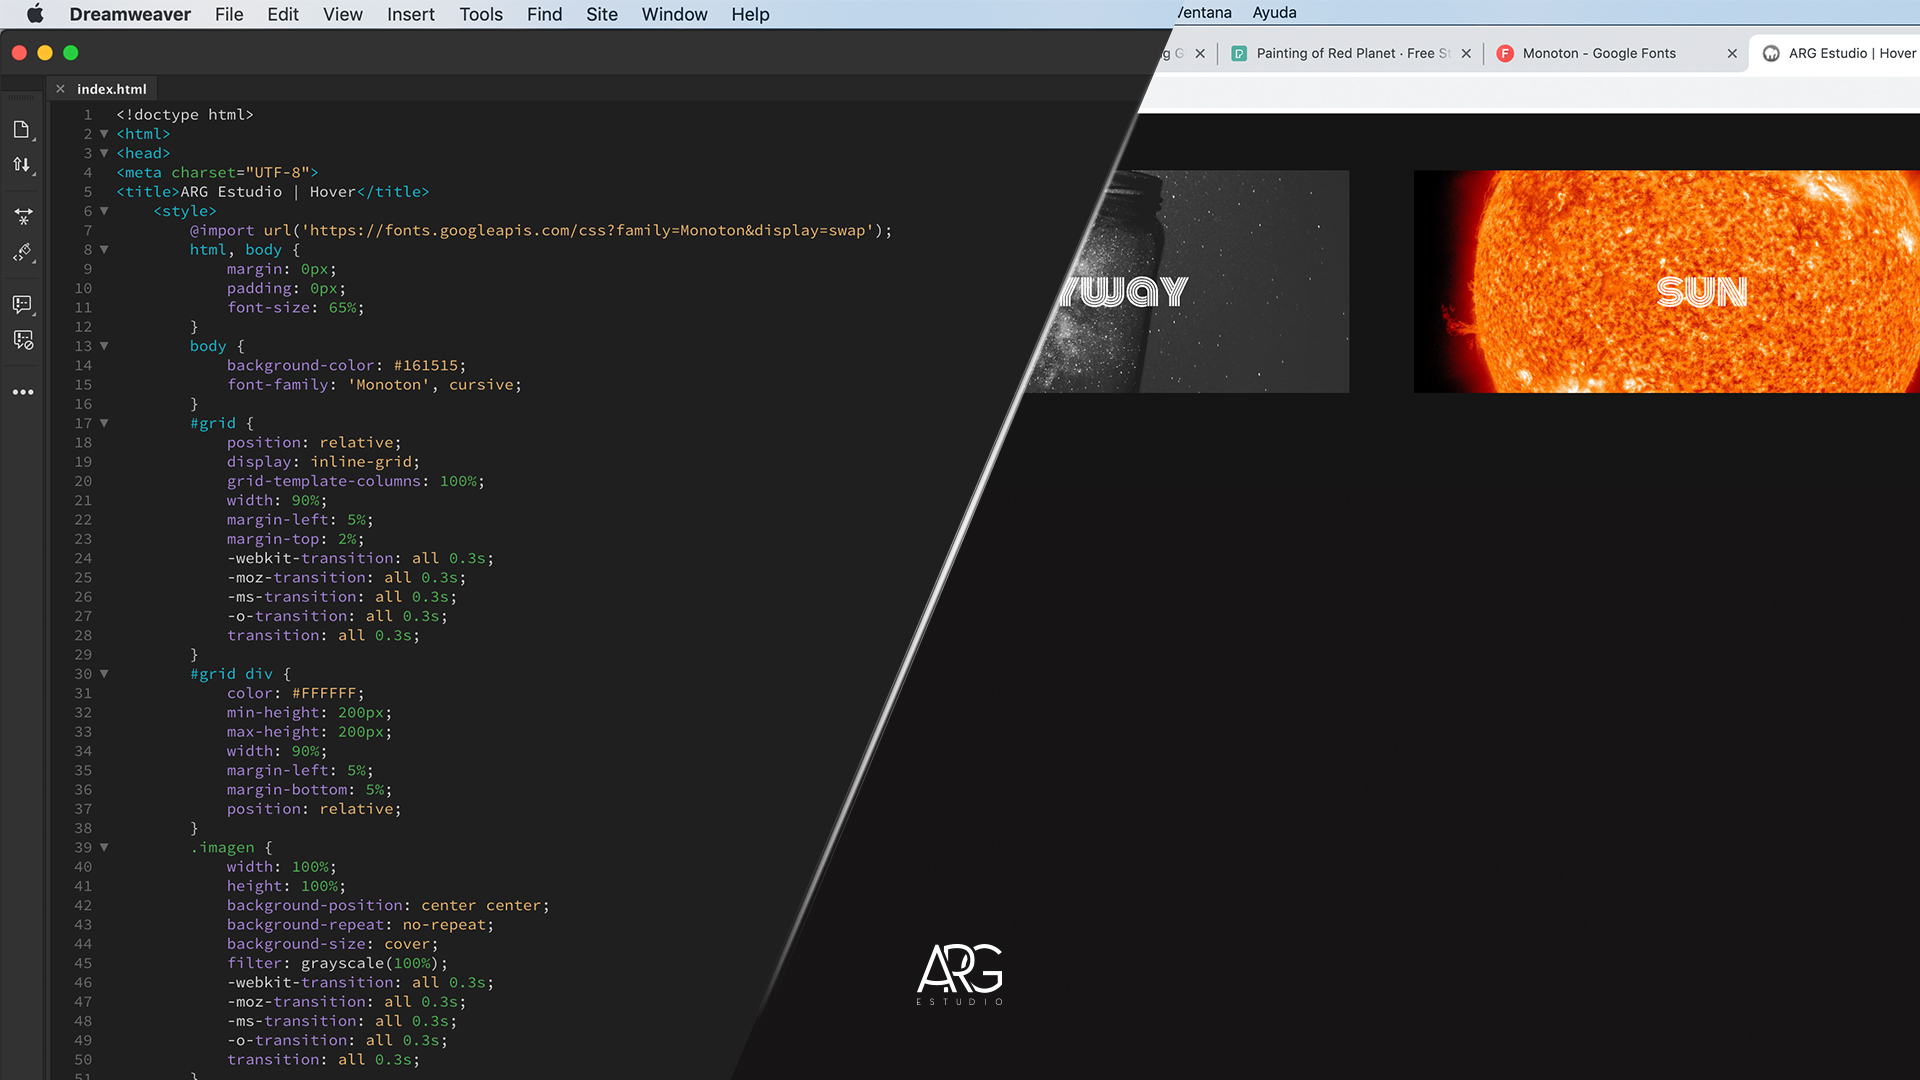Image resolution: width=1920 pixels, height=1080 pixels.
Task: Close the Monoton - Google Fonts browser tab
Action: point(1732,54)
